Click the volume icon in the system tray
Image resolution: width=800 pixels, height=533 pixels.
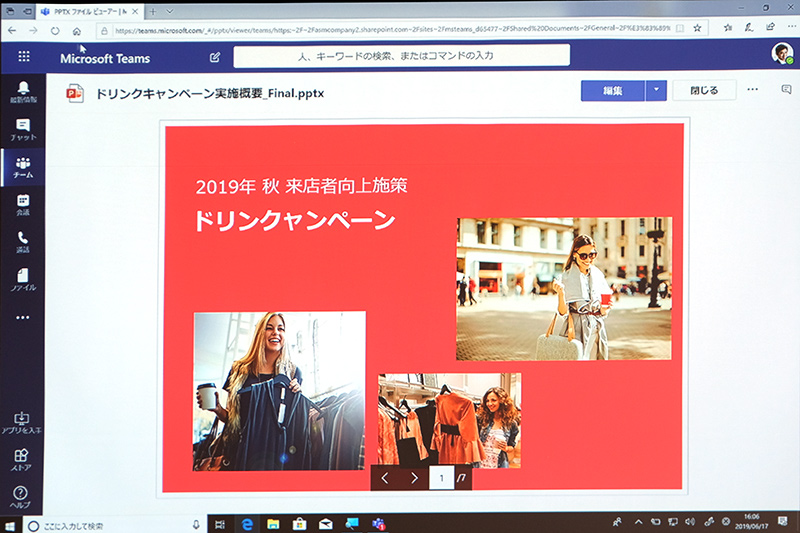click(690, 521)
